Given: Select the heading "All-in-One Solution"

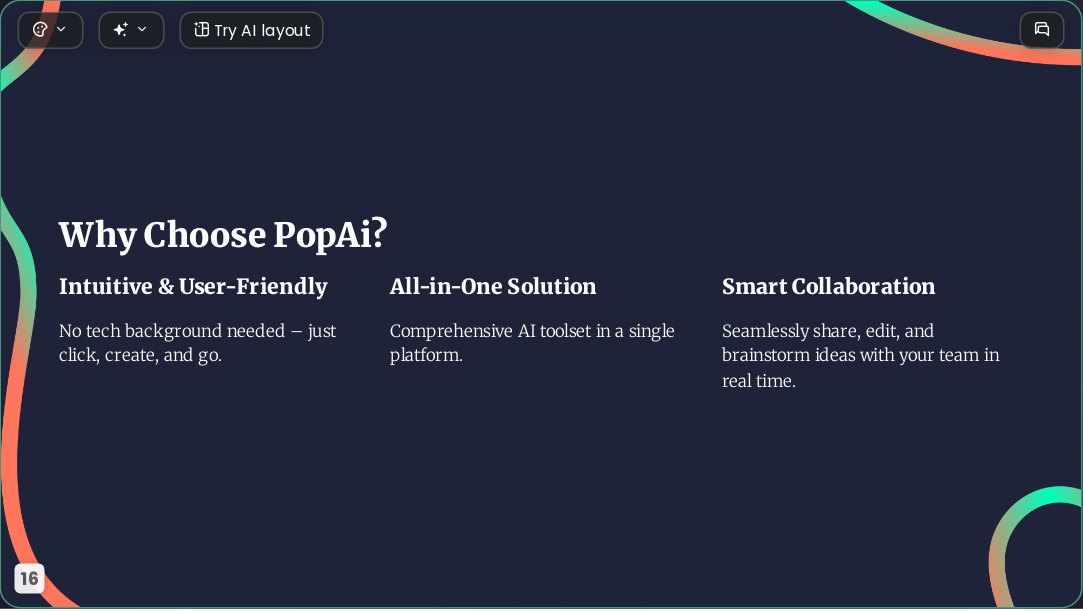Looking at the screenshot, I should (492, 287).
